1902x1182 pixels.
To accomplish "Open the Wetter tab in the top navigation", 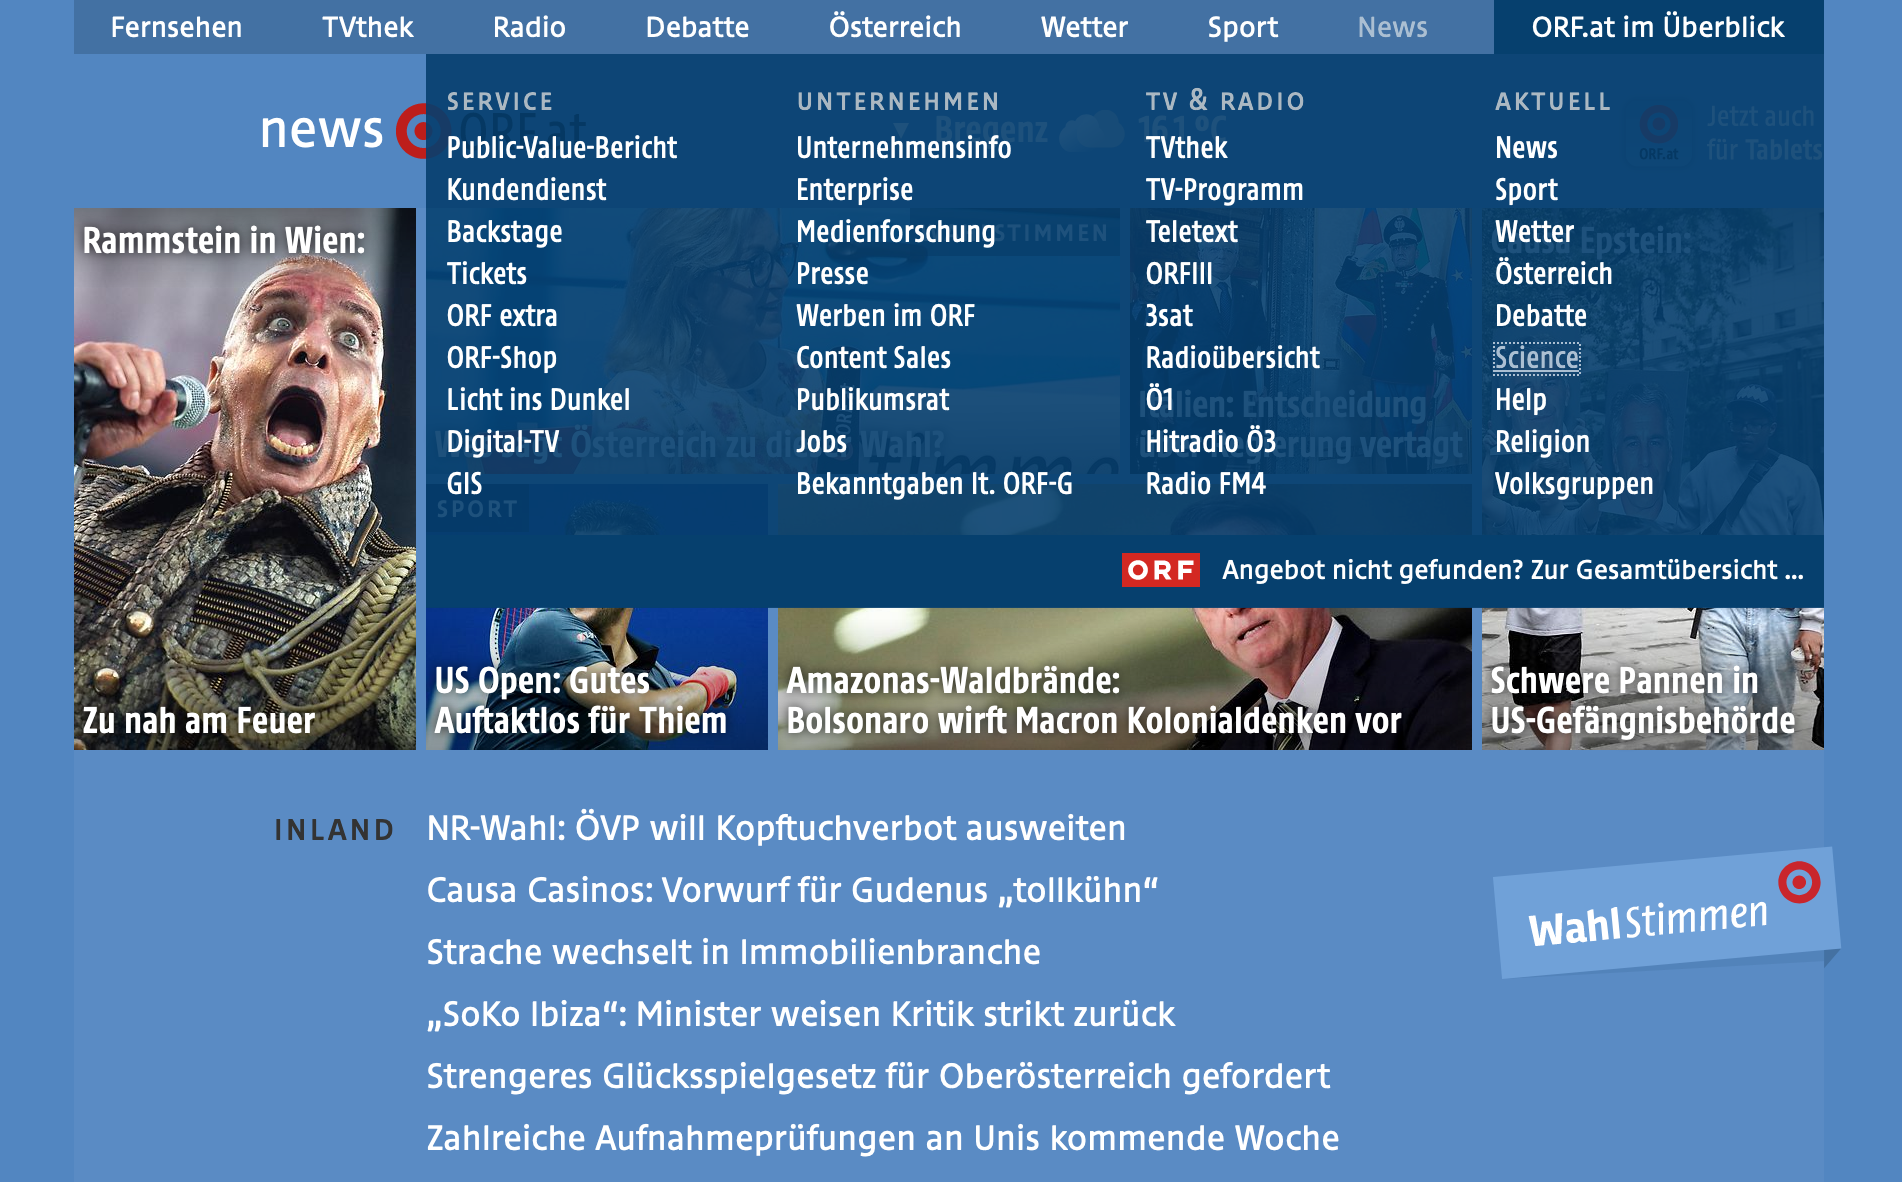I will click(x=1084, y=27).
